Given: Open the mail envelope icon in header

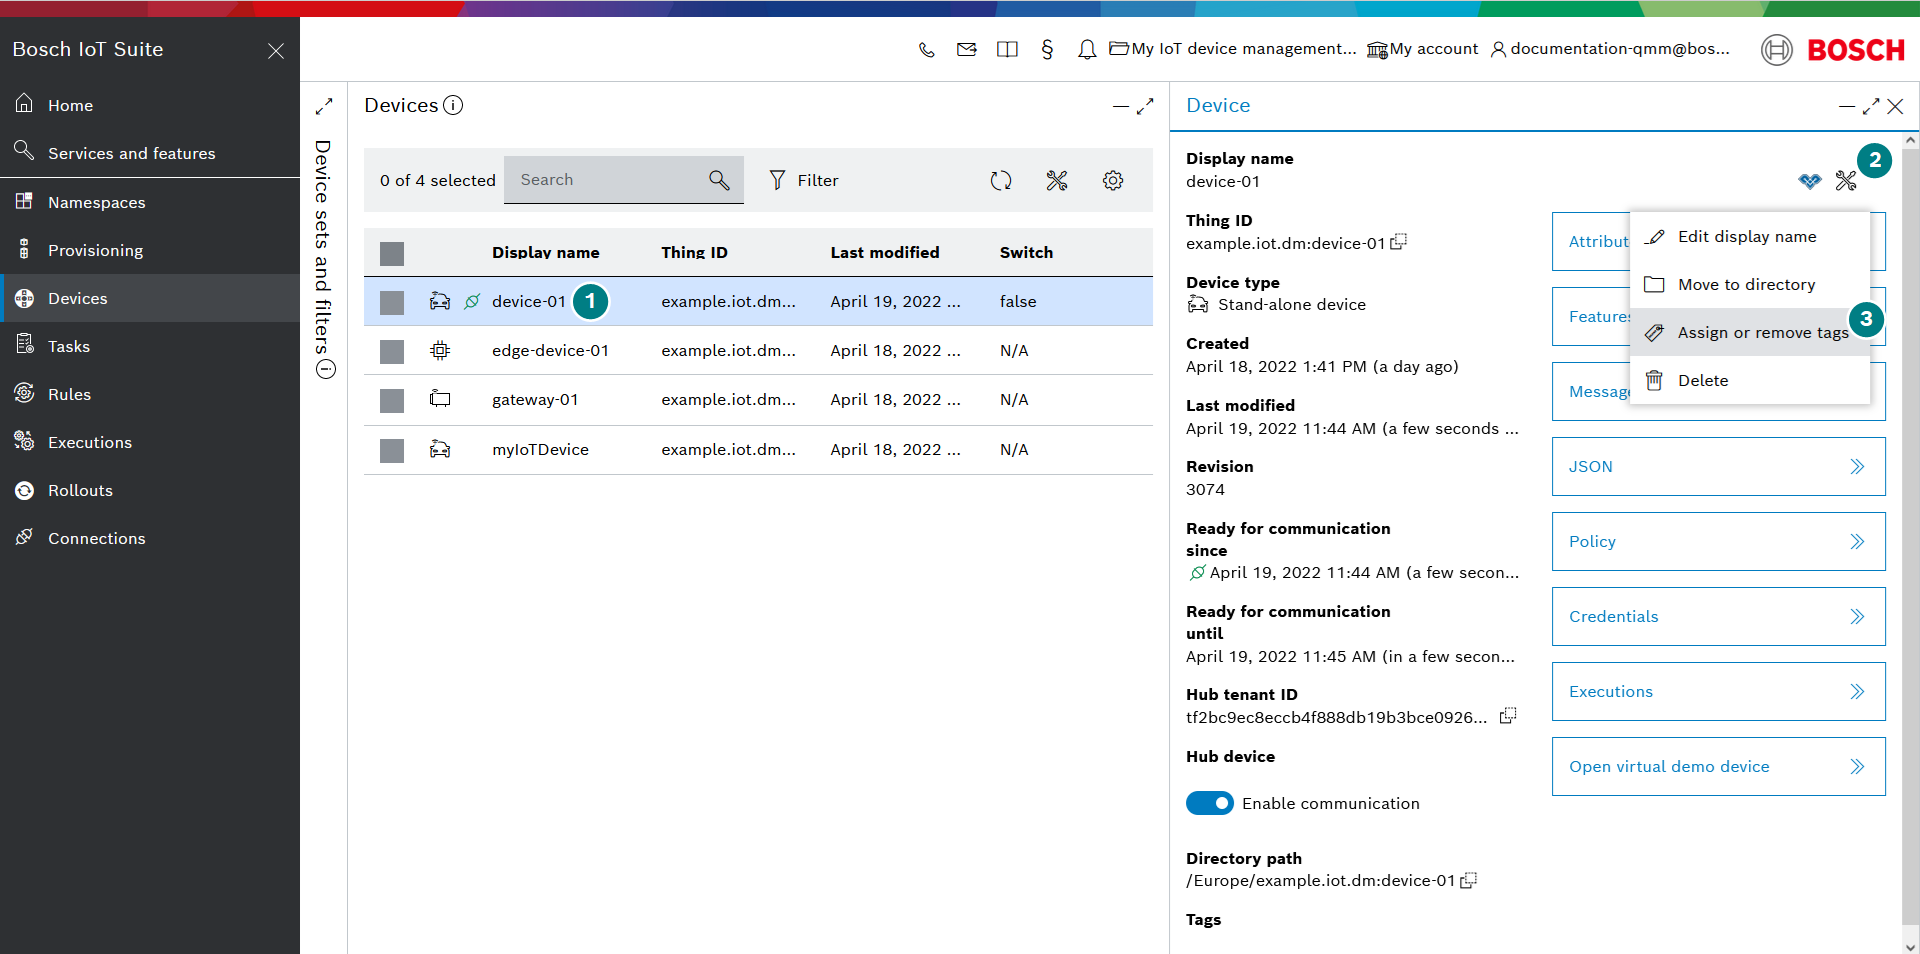Looking at the screenshot, I should point(967,49).
